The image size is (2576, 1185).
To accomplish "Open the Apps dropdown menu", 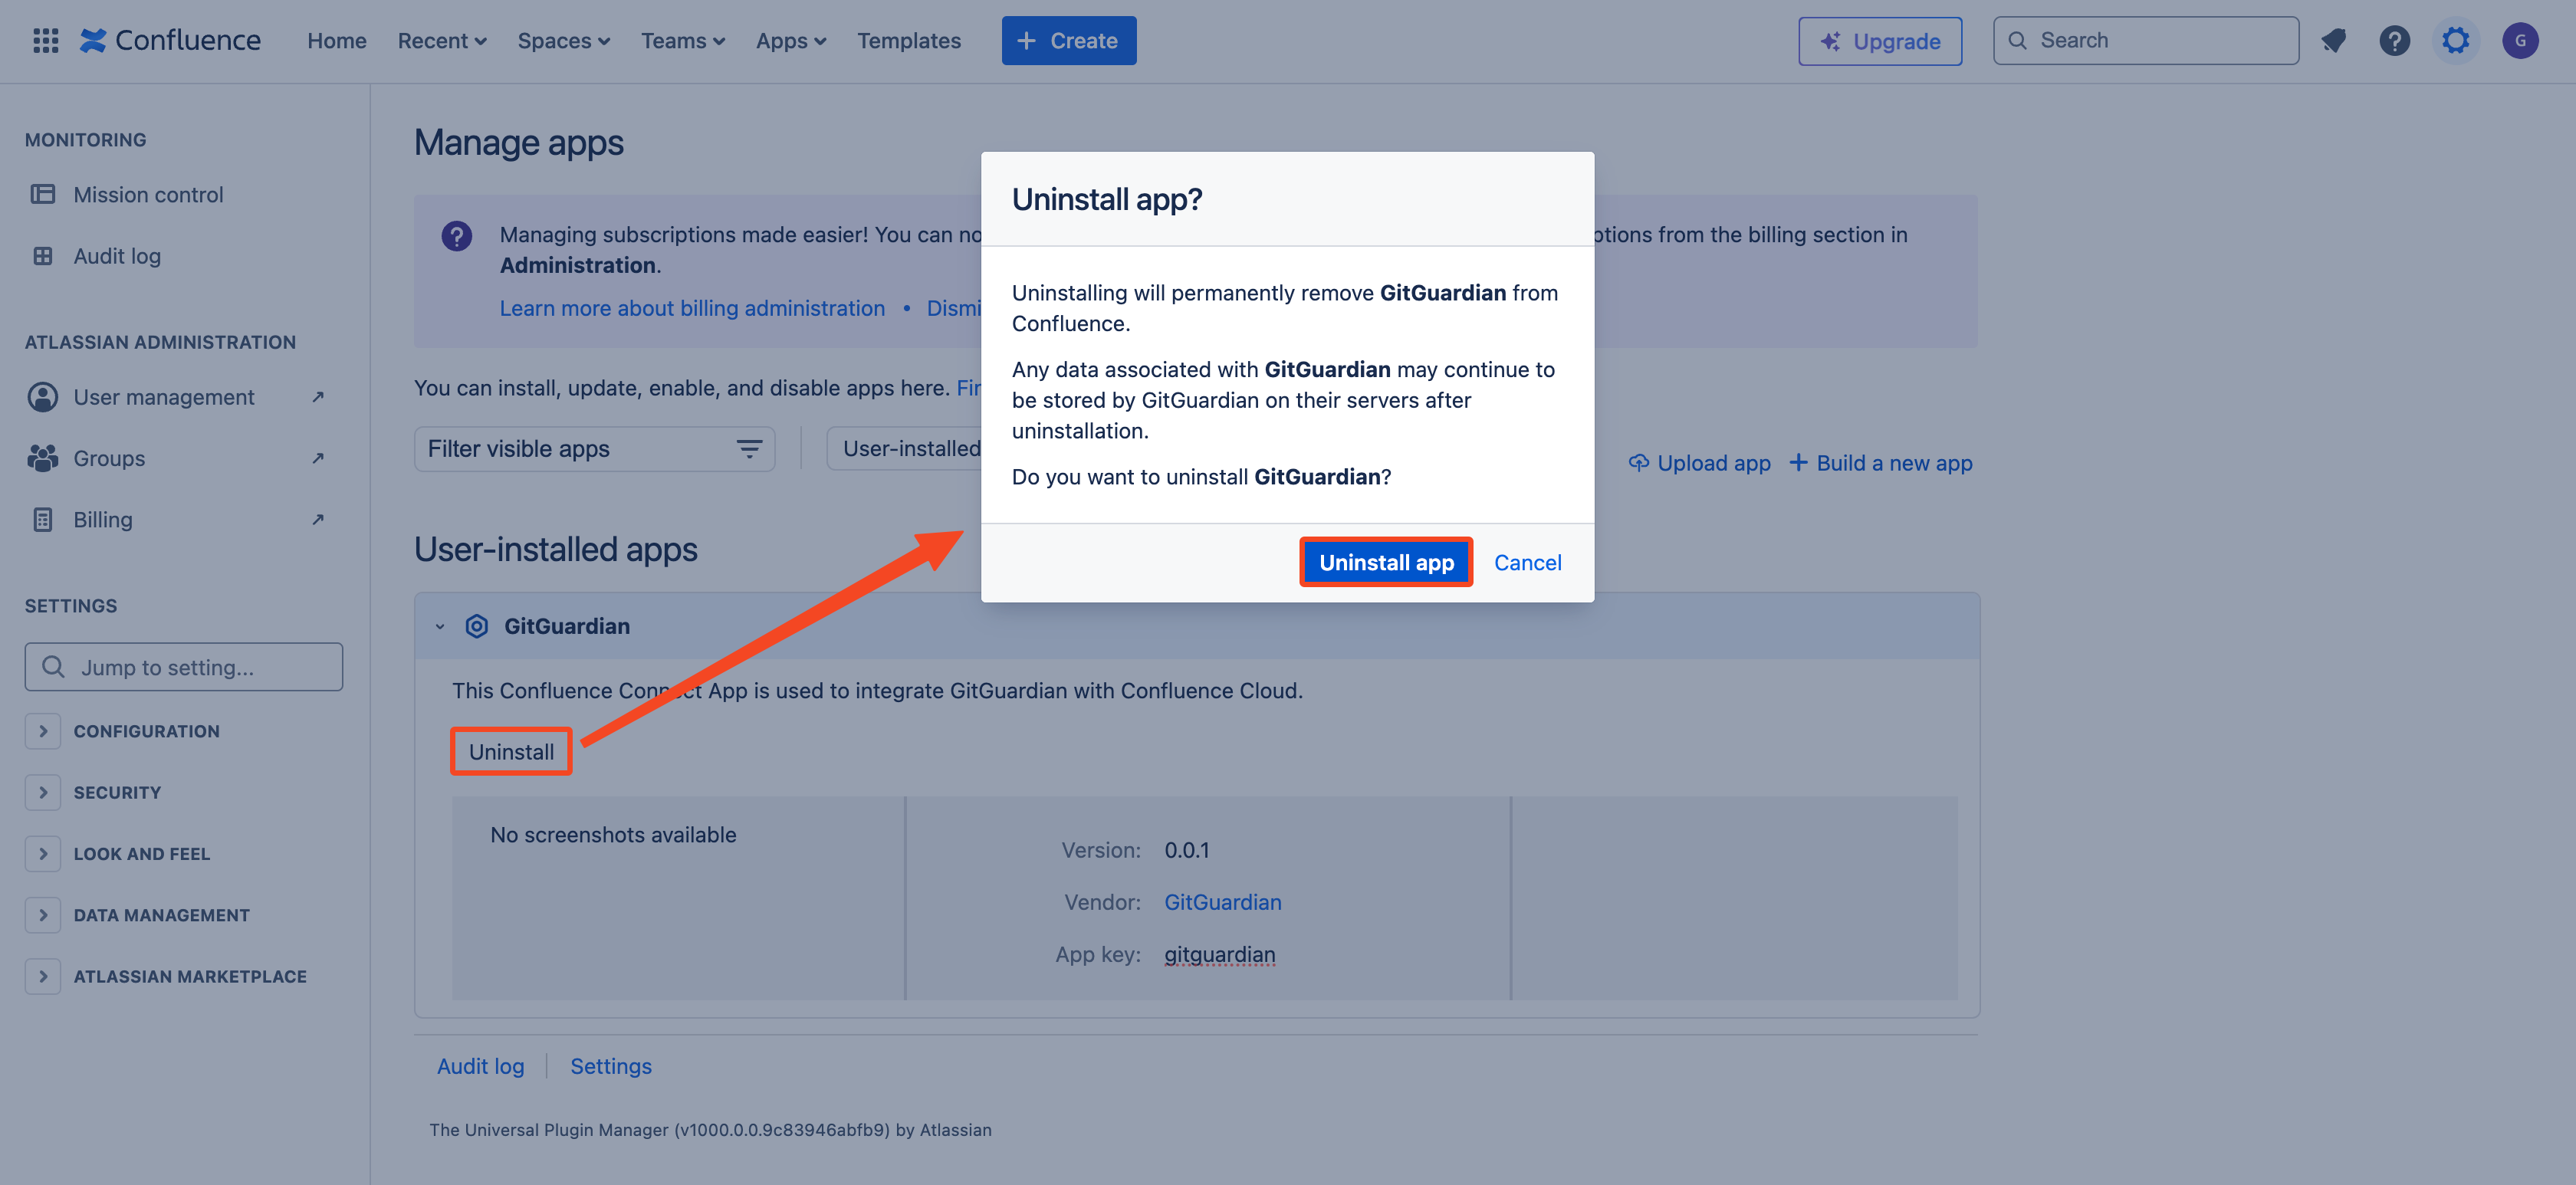I will tap(791, 41).
